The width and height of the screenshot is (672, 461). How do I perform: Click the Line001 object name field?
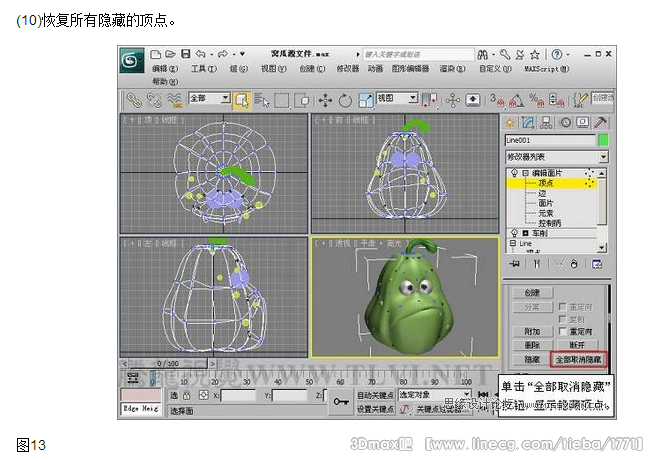[550, 140]
